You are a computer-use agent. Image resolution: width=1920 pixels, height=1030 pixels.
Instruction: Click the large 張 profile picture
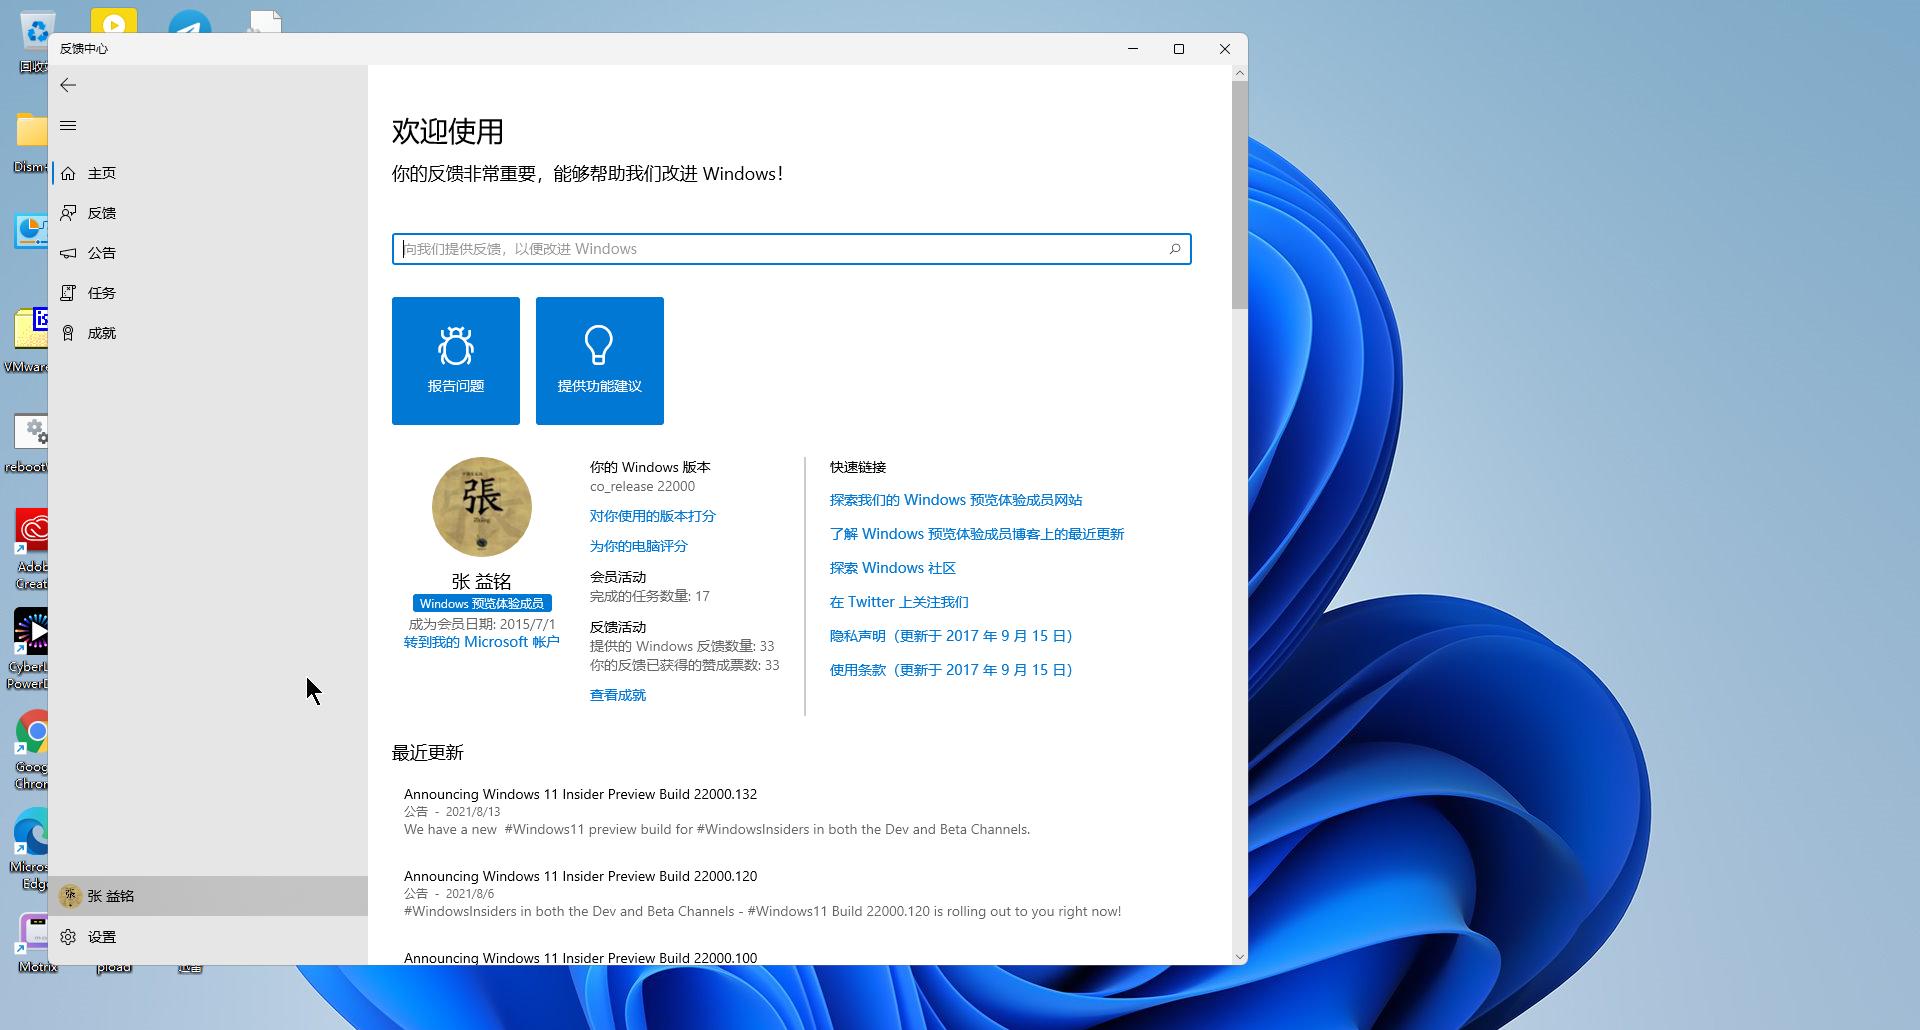pyautogui.click(x=482, y=507)
